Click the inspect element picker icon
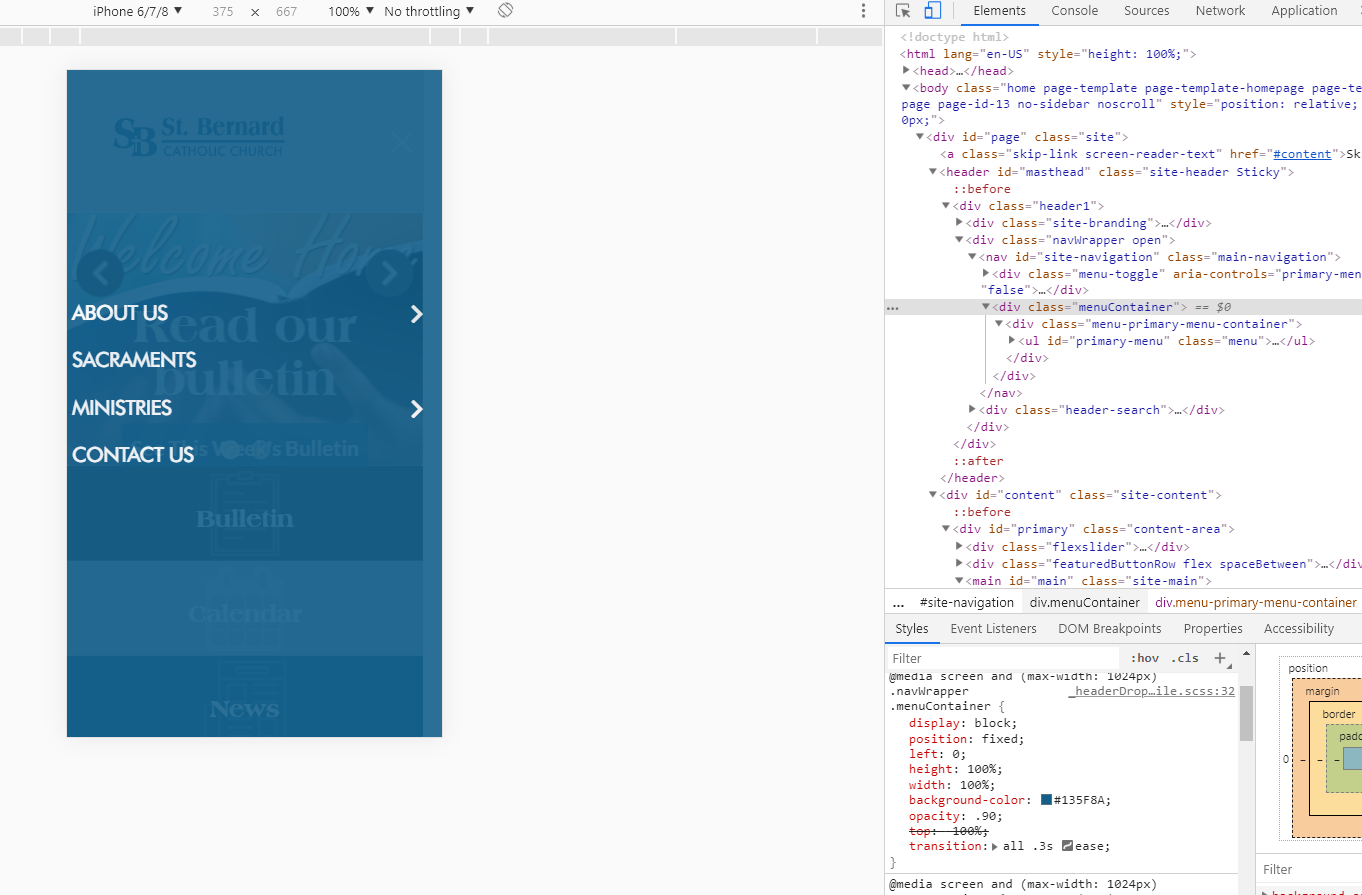The image size is (1362, 895). [903, 11]
